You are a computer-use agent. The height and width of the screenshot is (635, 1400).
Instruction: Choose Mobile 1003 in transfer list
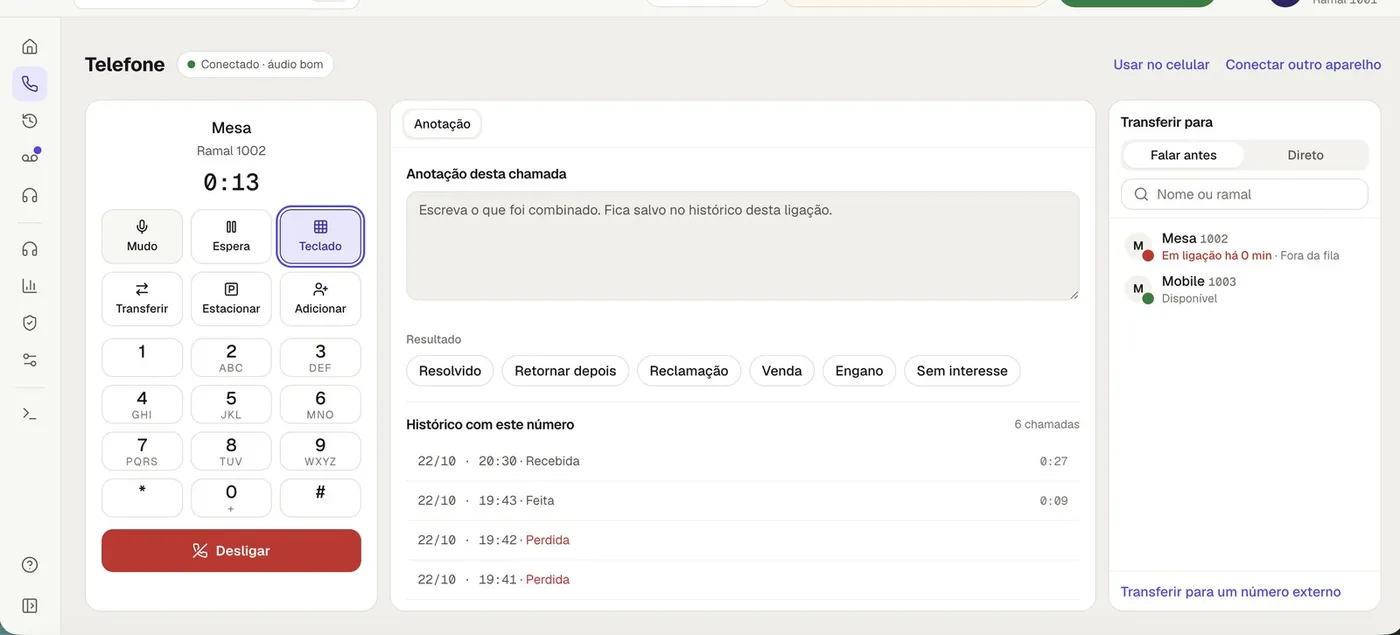(1245, 289)
